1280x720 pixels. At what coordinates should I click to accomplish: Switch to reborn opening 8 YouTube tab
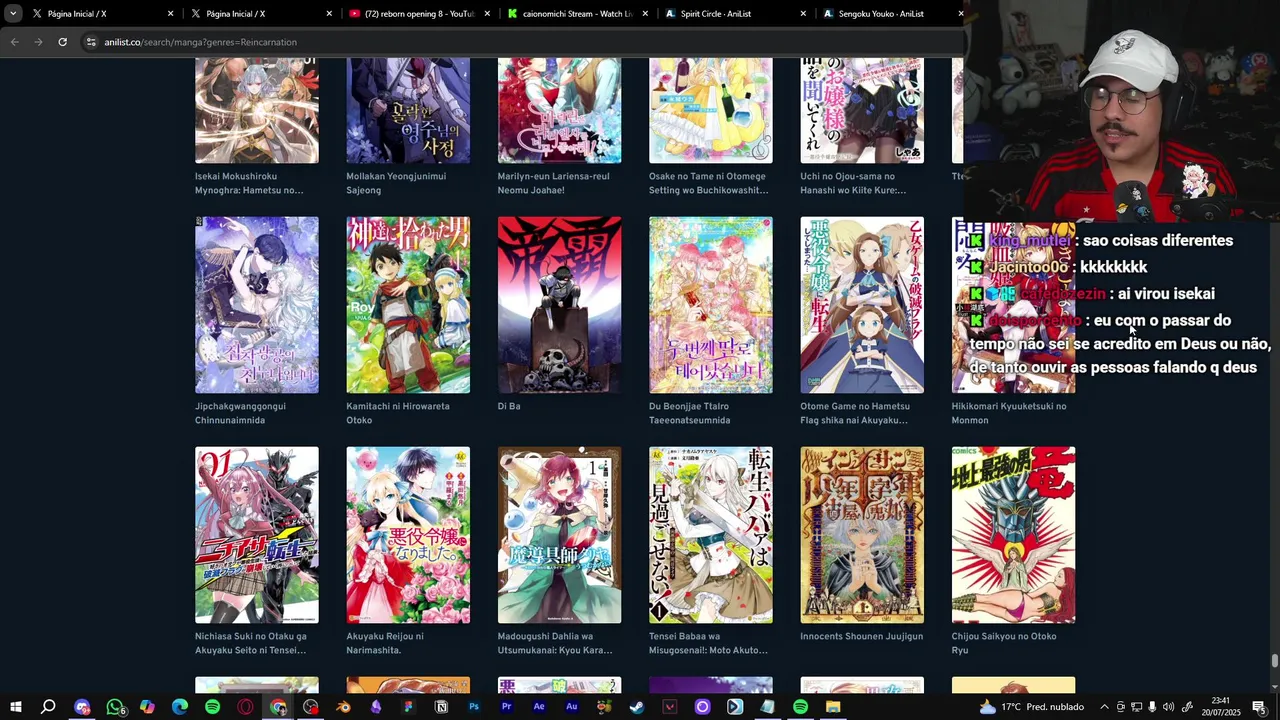pyautogui.click(x=420, y=14)
